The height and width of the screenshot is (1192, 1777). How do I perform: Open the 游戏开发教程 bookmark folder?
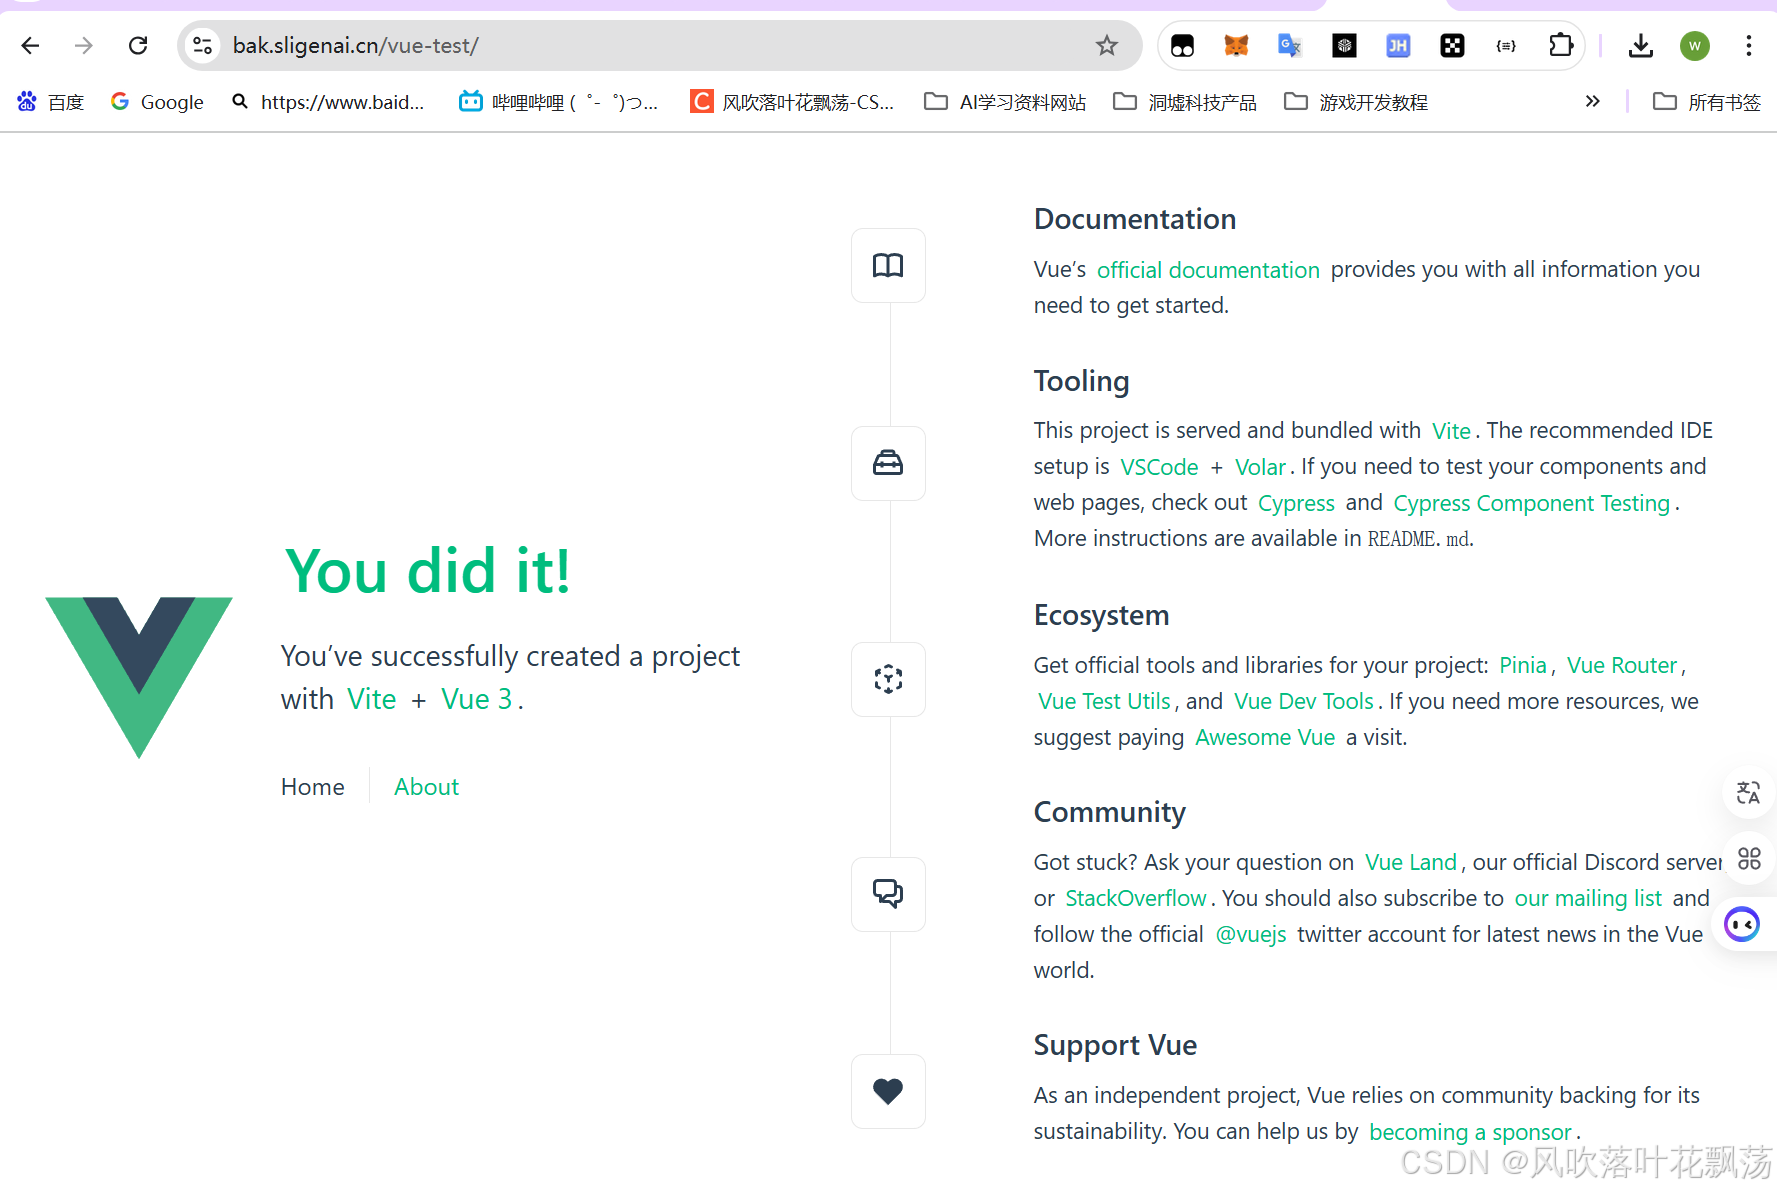(1356, 102)
